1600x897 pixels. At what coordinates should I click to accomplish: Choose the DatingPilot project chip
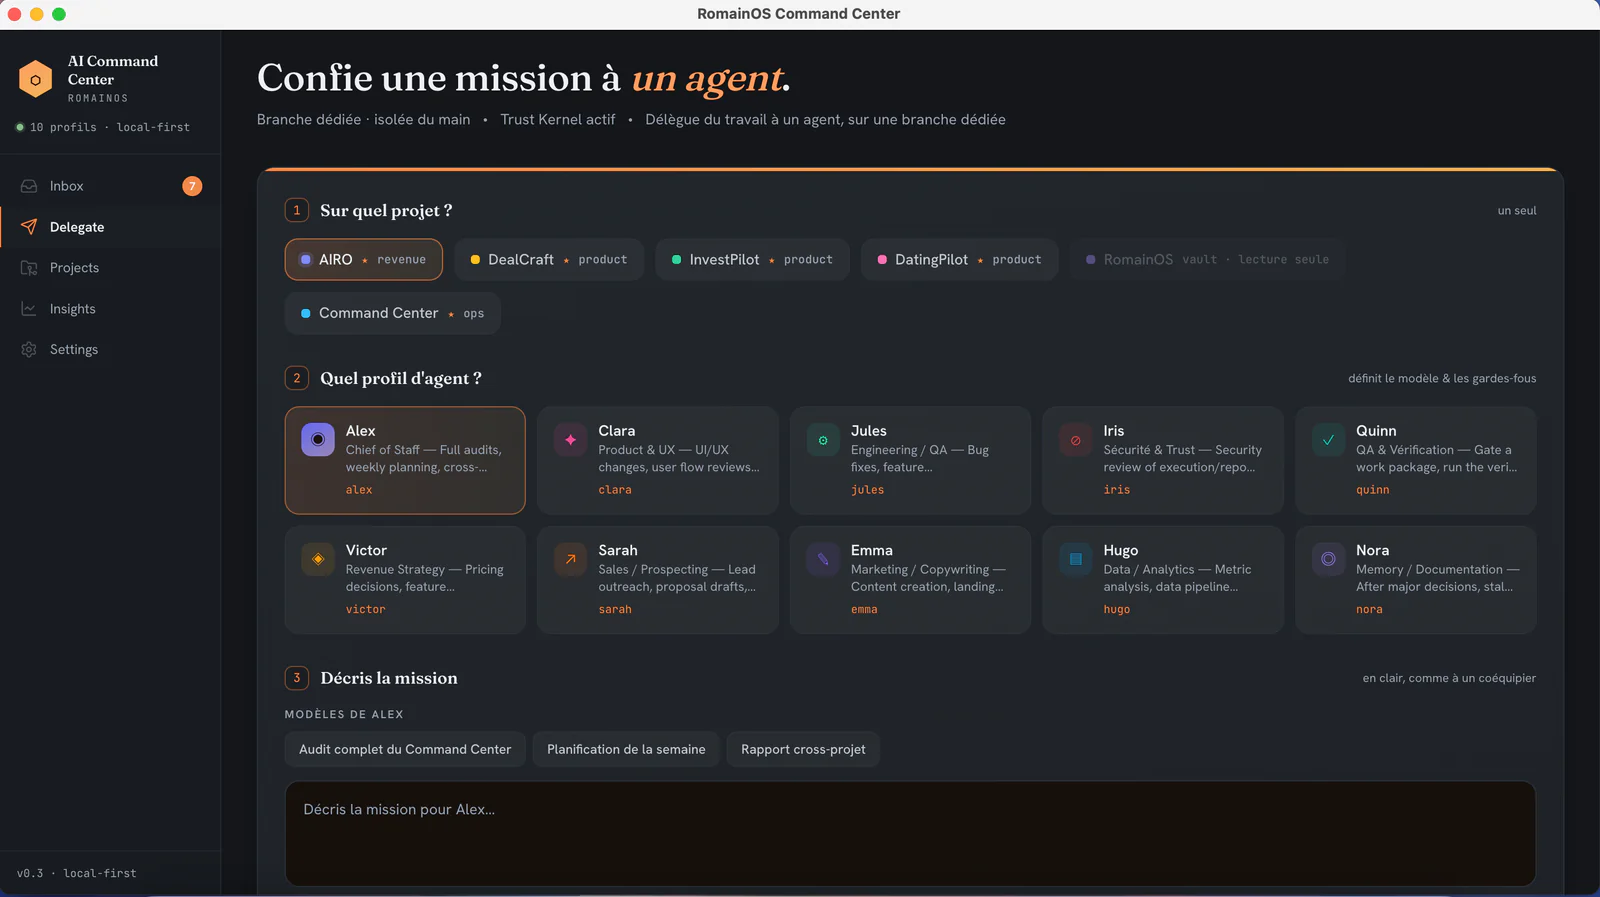(x=959, y=259)
